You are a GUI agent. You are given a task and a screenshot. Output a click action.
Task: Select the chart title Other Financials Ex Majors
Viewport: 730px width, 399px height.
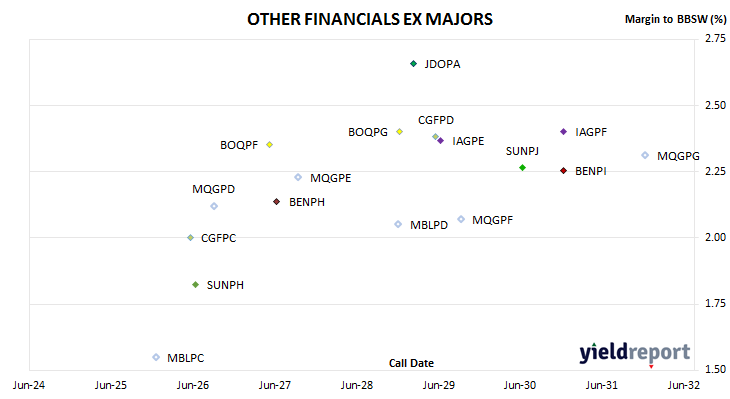370,19
